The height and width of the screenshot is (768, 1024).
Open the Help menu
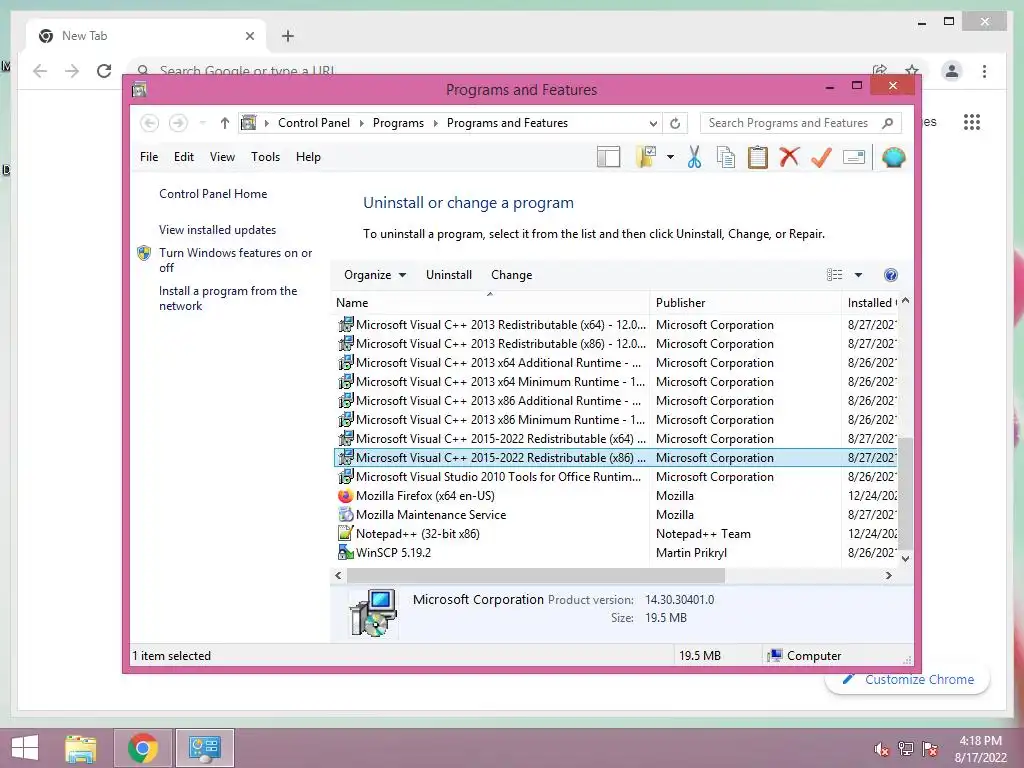tap(308, 157)
